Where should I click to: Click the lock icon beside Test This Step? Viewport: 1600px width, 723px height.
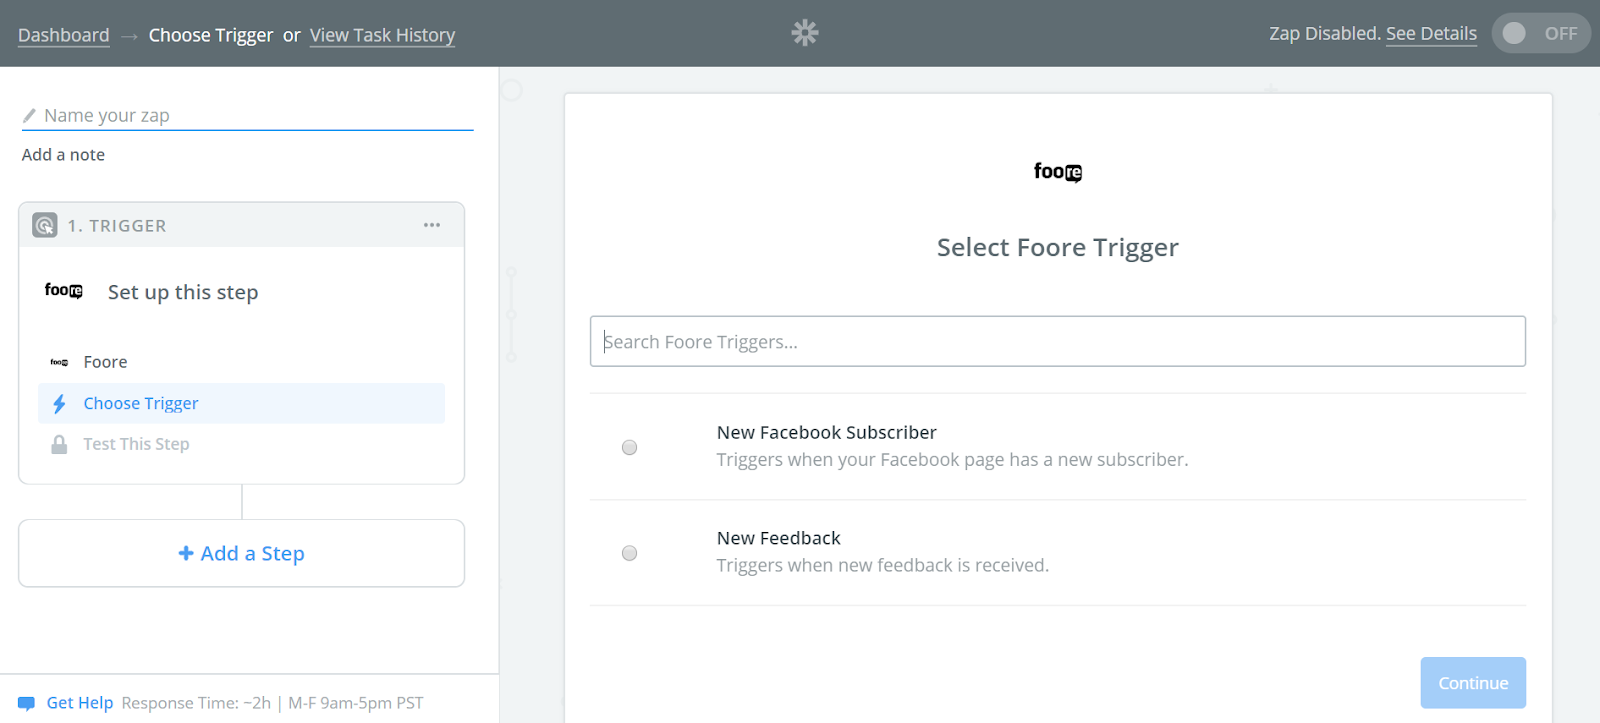[59, 444]
